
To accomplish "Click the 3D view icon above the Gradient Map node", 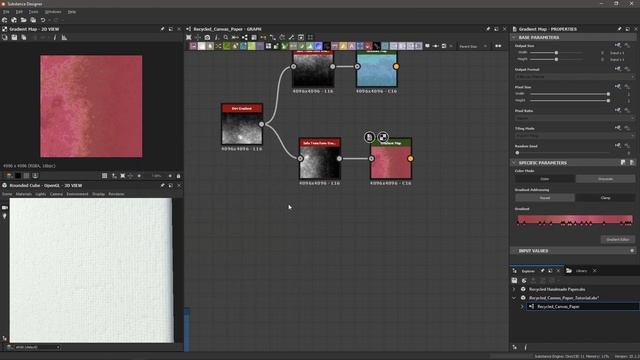I will (383, 137).
